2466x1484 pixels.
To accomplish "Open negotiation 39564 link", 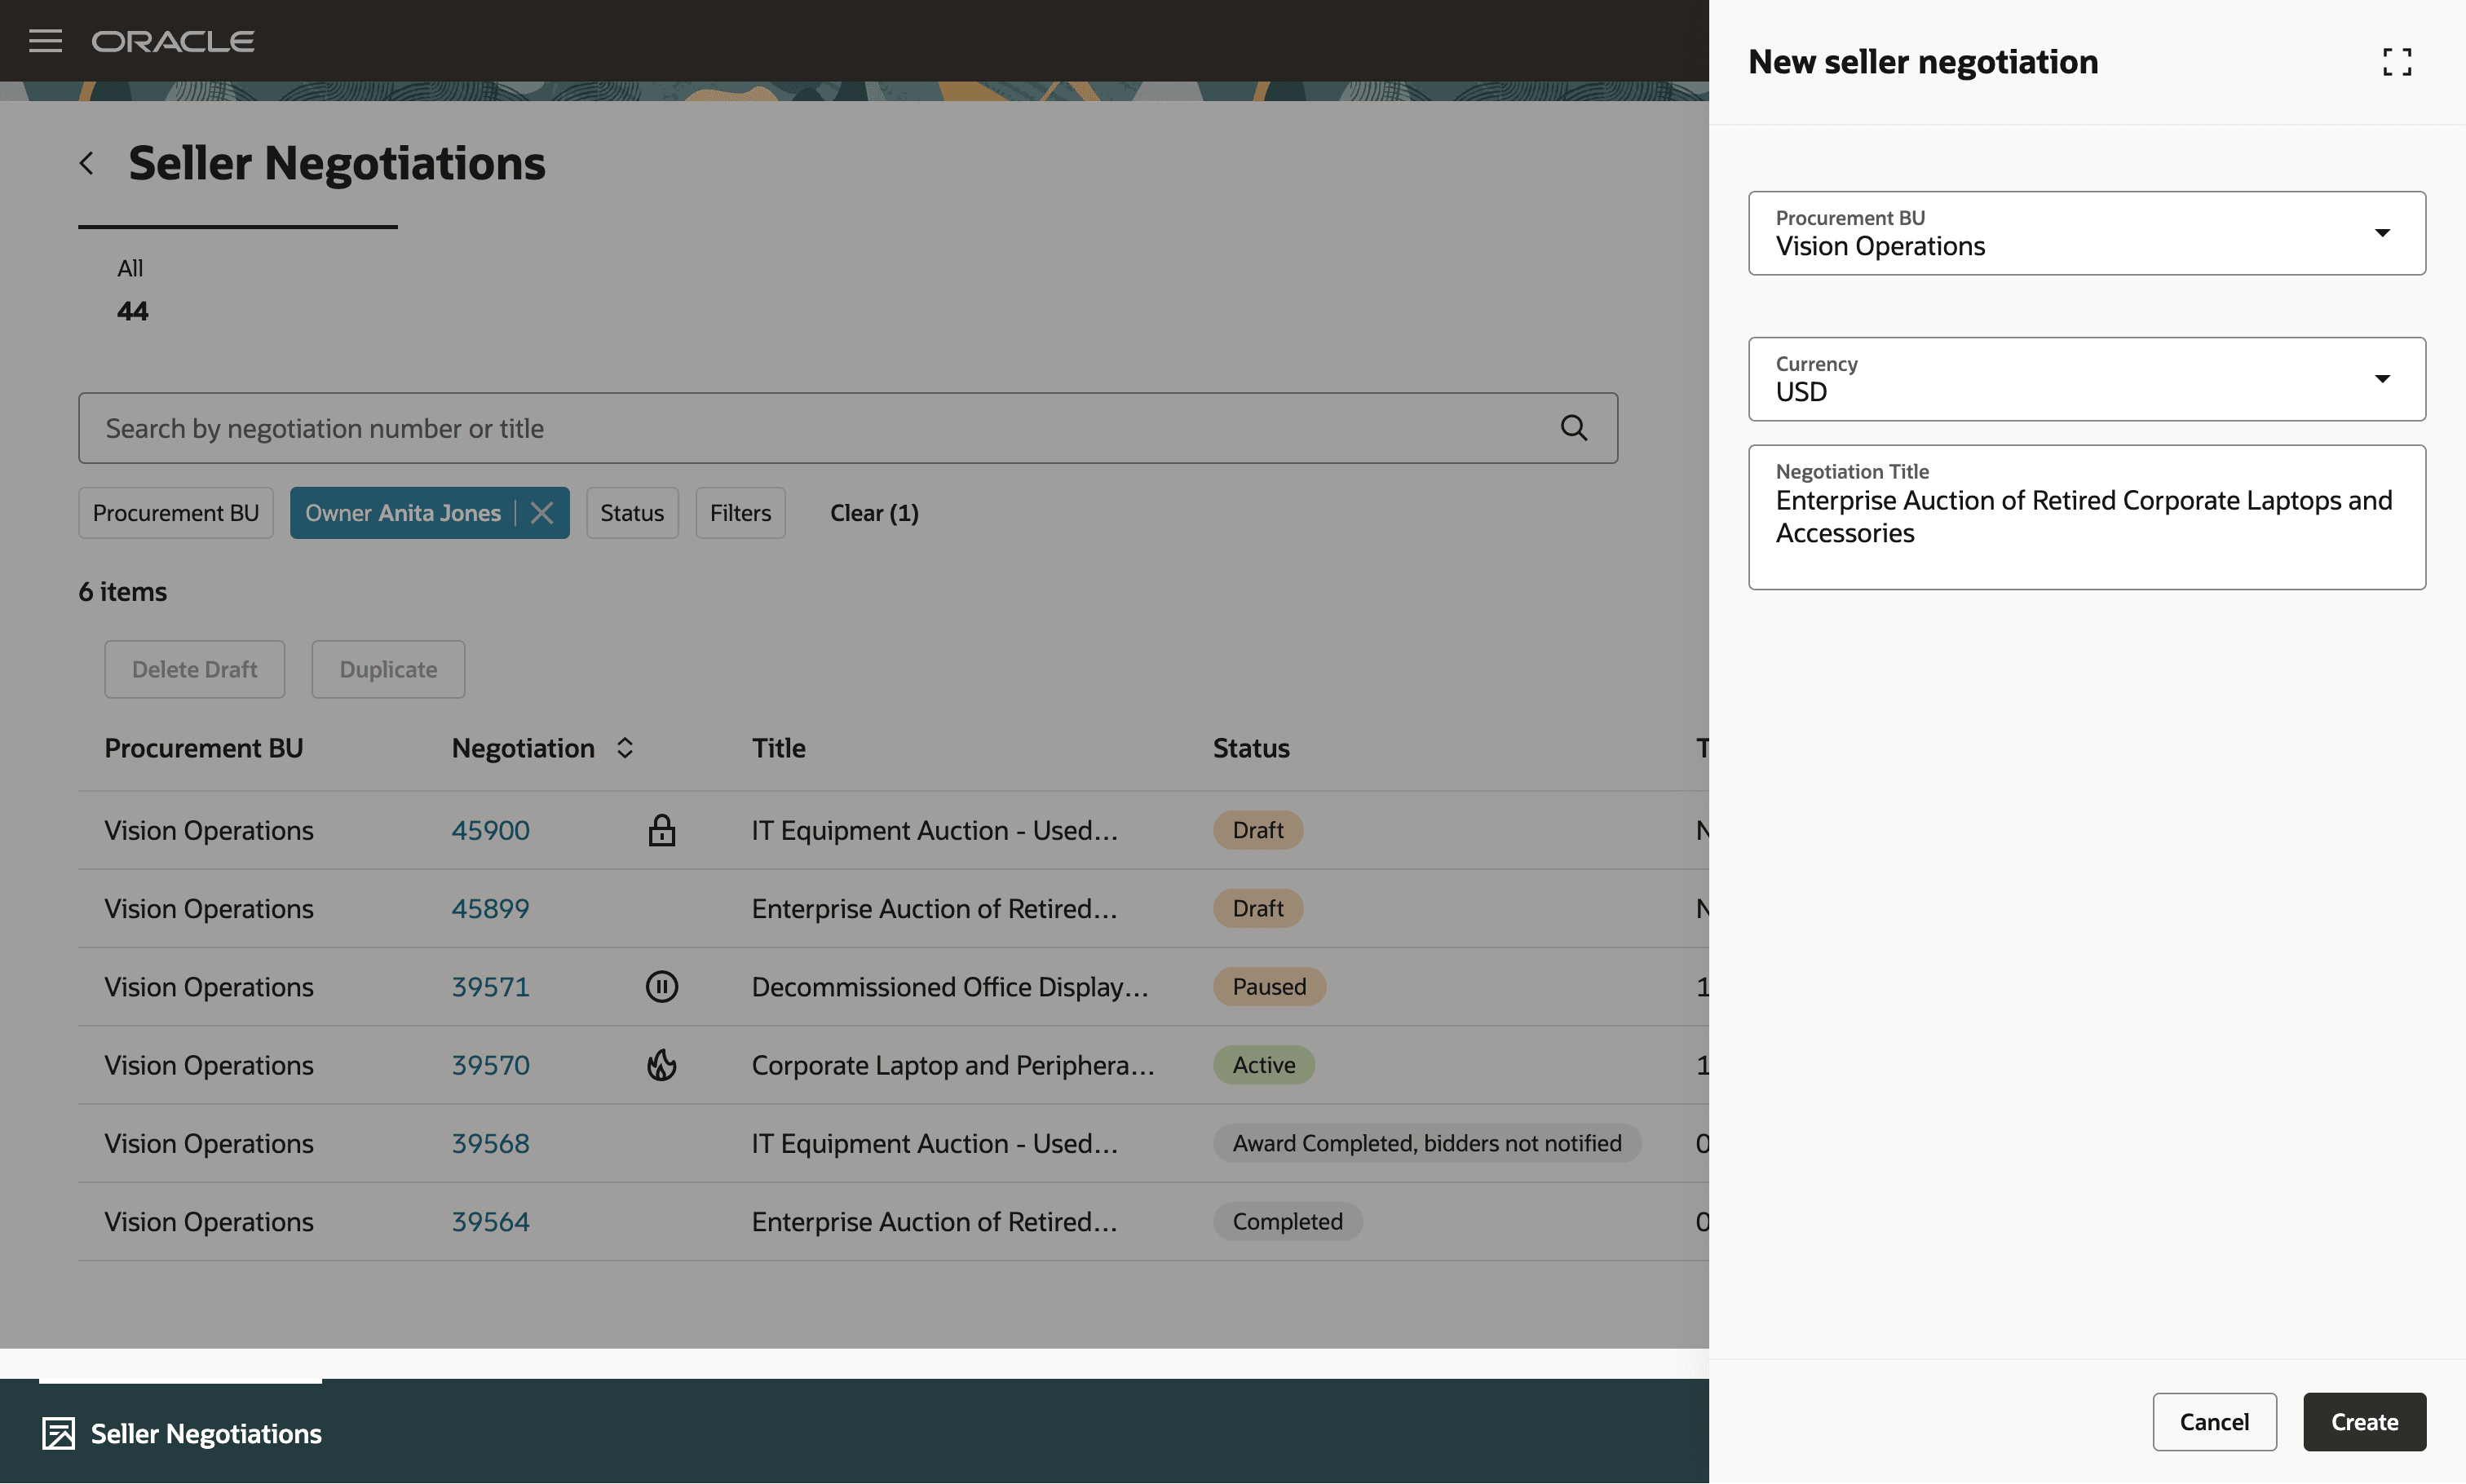I will 490,1222.
